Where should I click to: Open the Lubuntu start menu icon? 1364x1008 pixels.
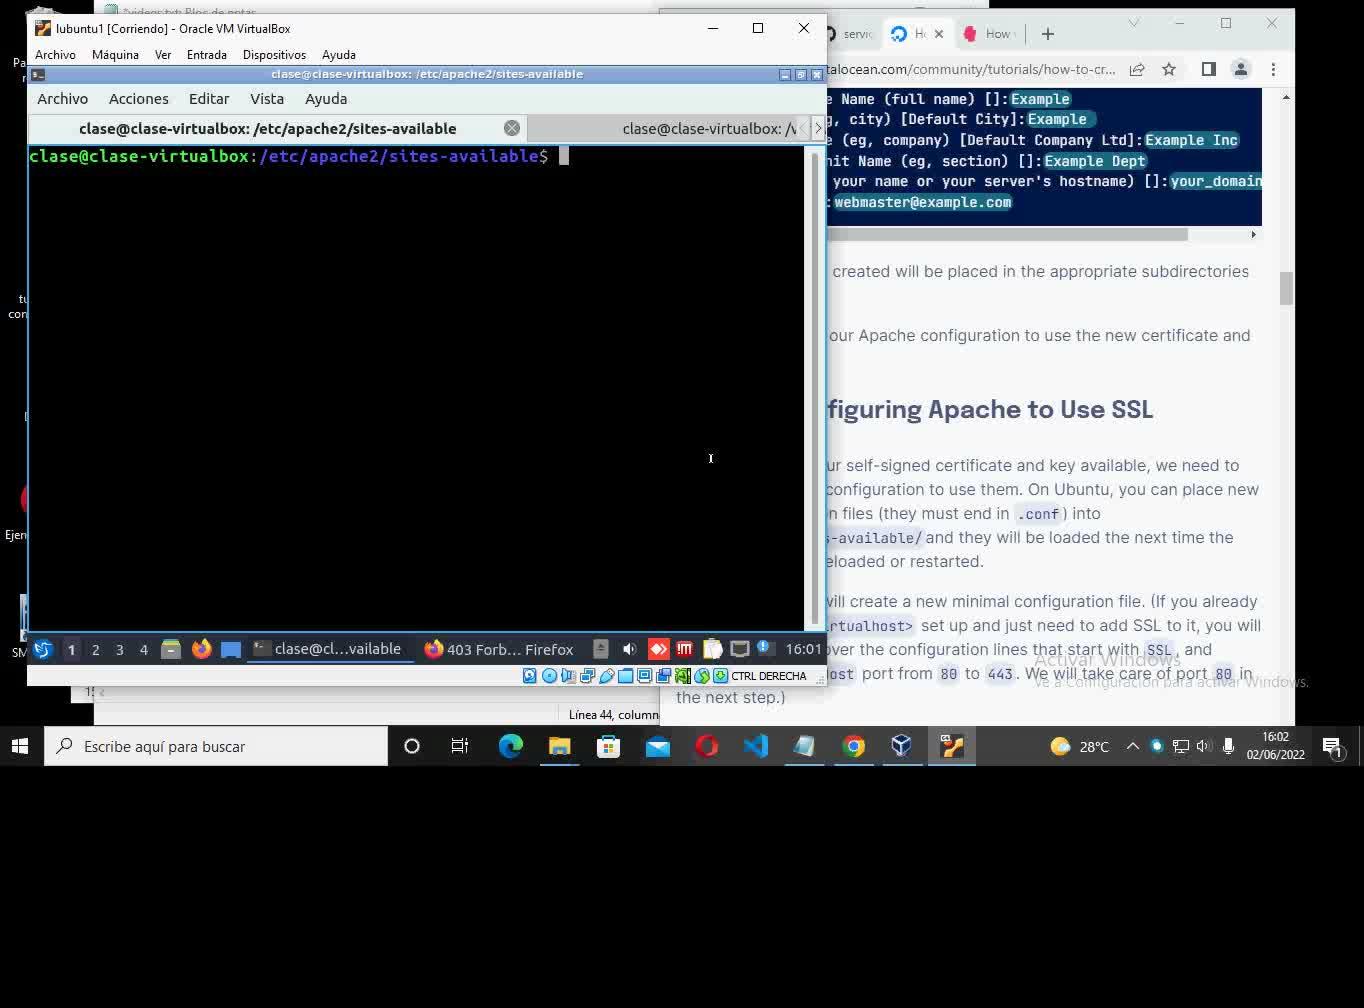(42, 649)
